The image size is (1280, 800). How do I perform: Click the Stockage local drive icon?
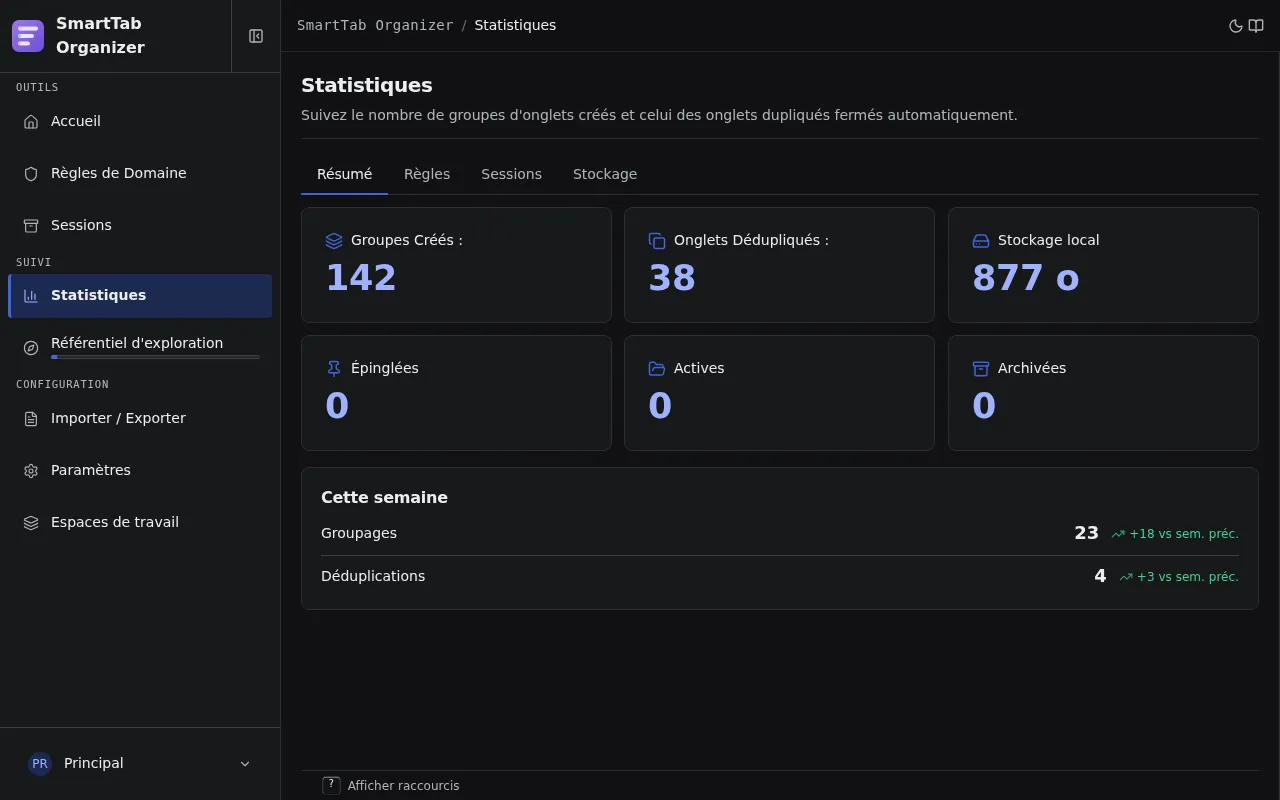coord(981,241)
